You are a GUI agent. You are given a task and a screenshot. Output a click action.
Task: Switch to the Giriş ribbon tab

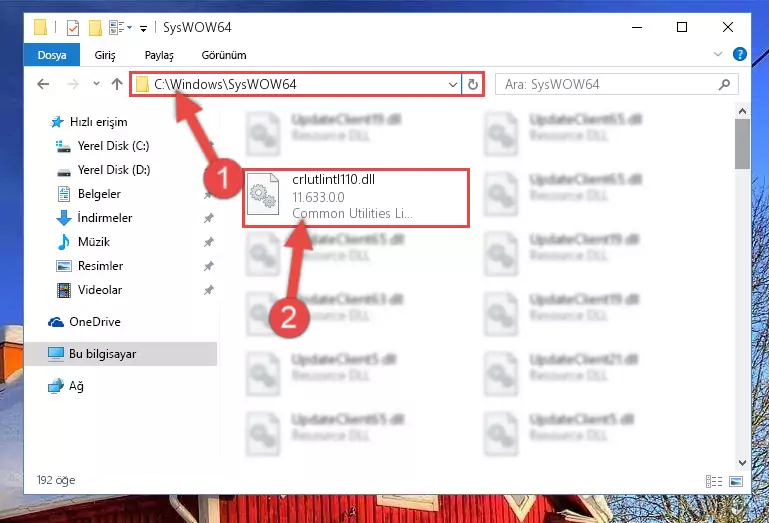click(x=104, y=55)
